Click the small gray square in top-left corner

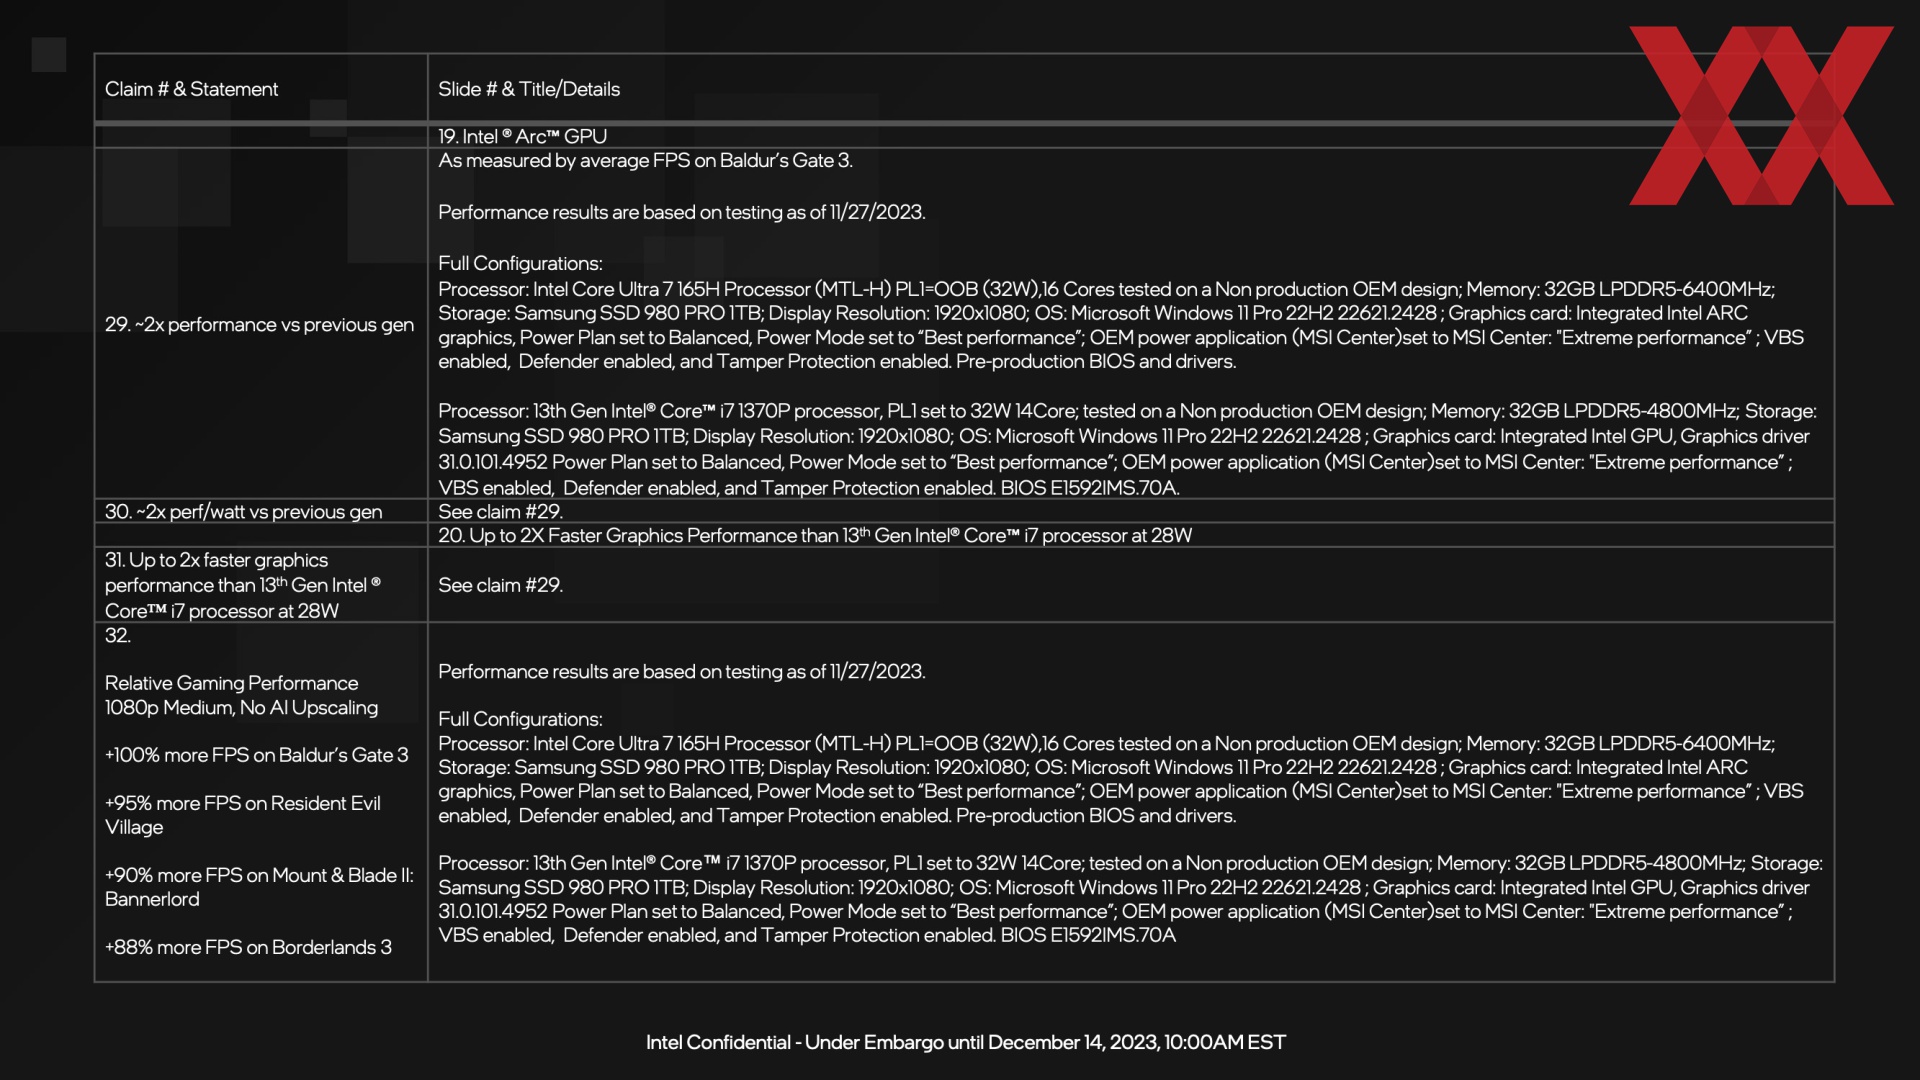point(49,55)
